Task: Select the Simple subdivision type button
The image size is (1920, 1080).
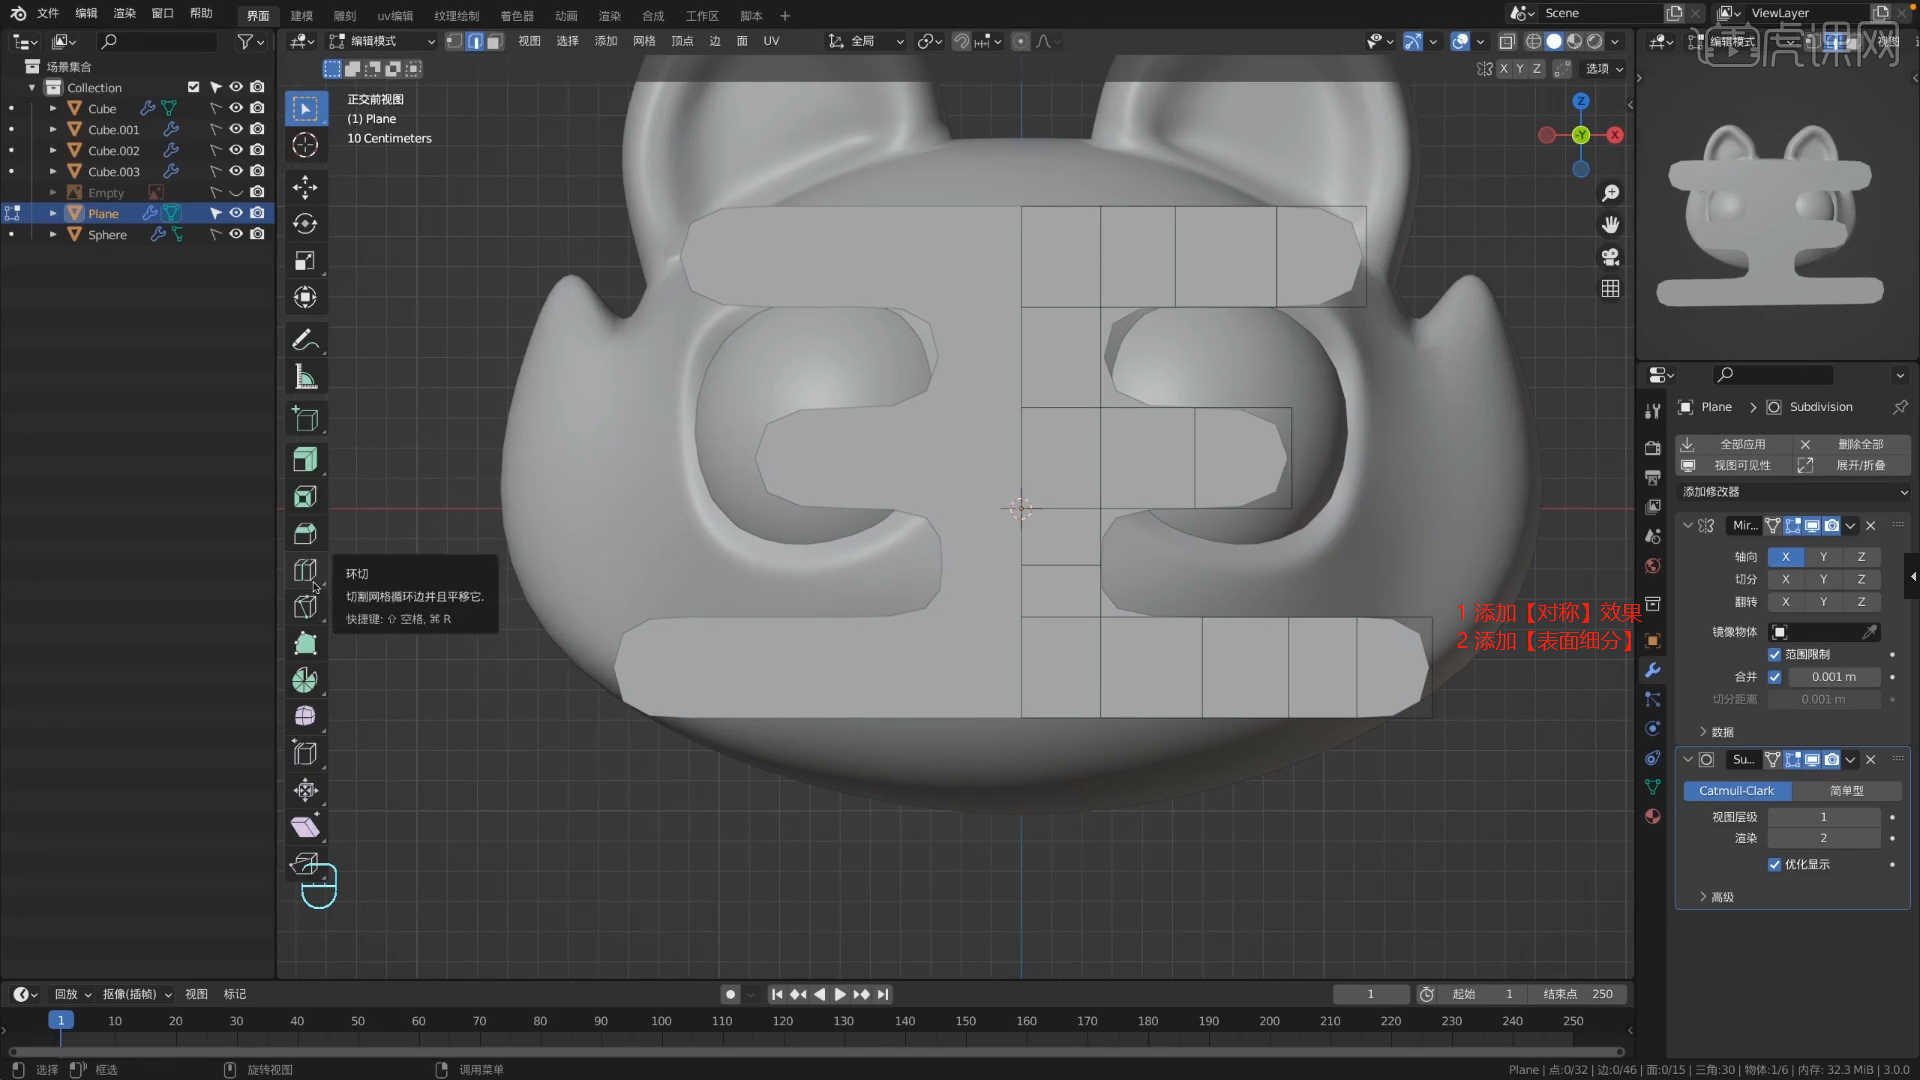Action: pyautogui.click(x=1846, y=791)
